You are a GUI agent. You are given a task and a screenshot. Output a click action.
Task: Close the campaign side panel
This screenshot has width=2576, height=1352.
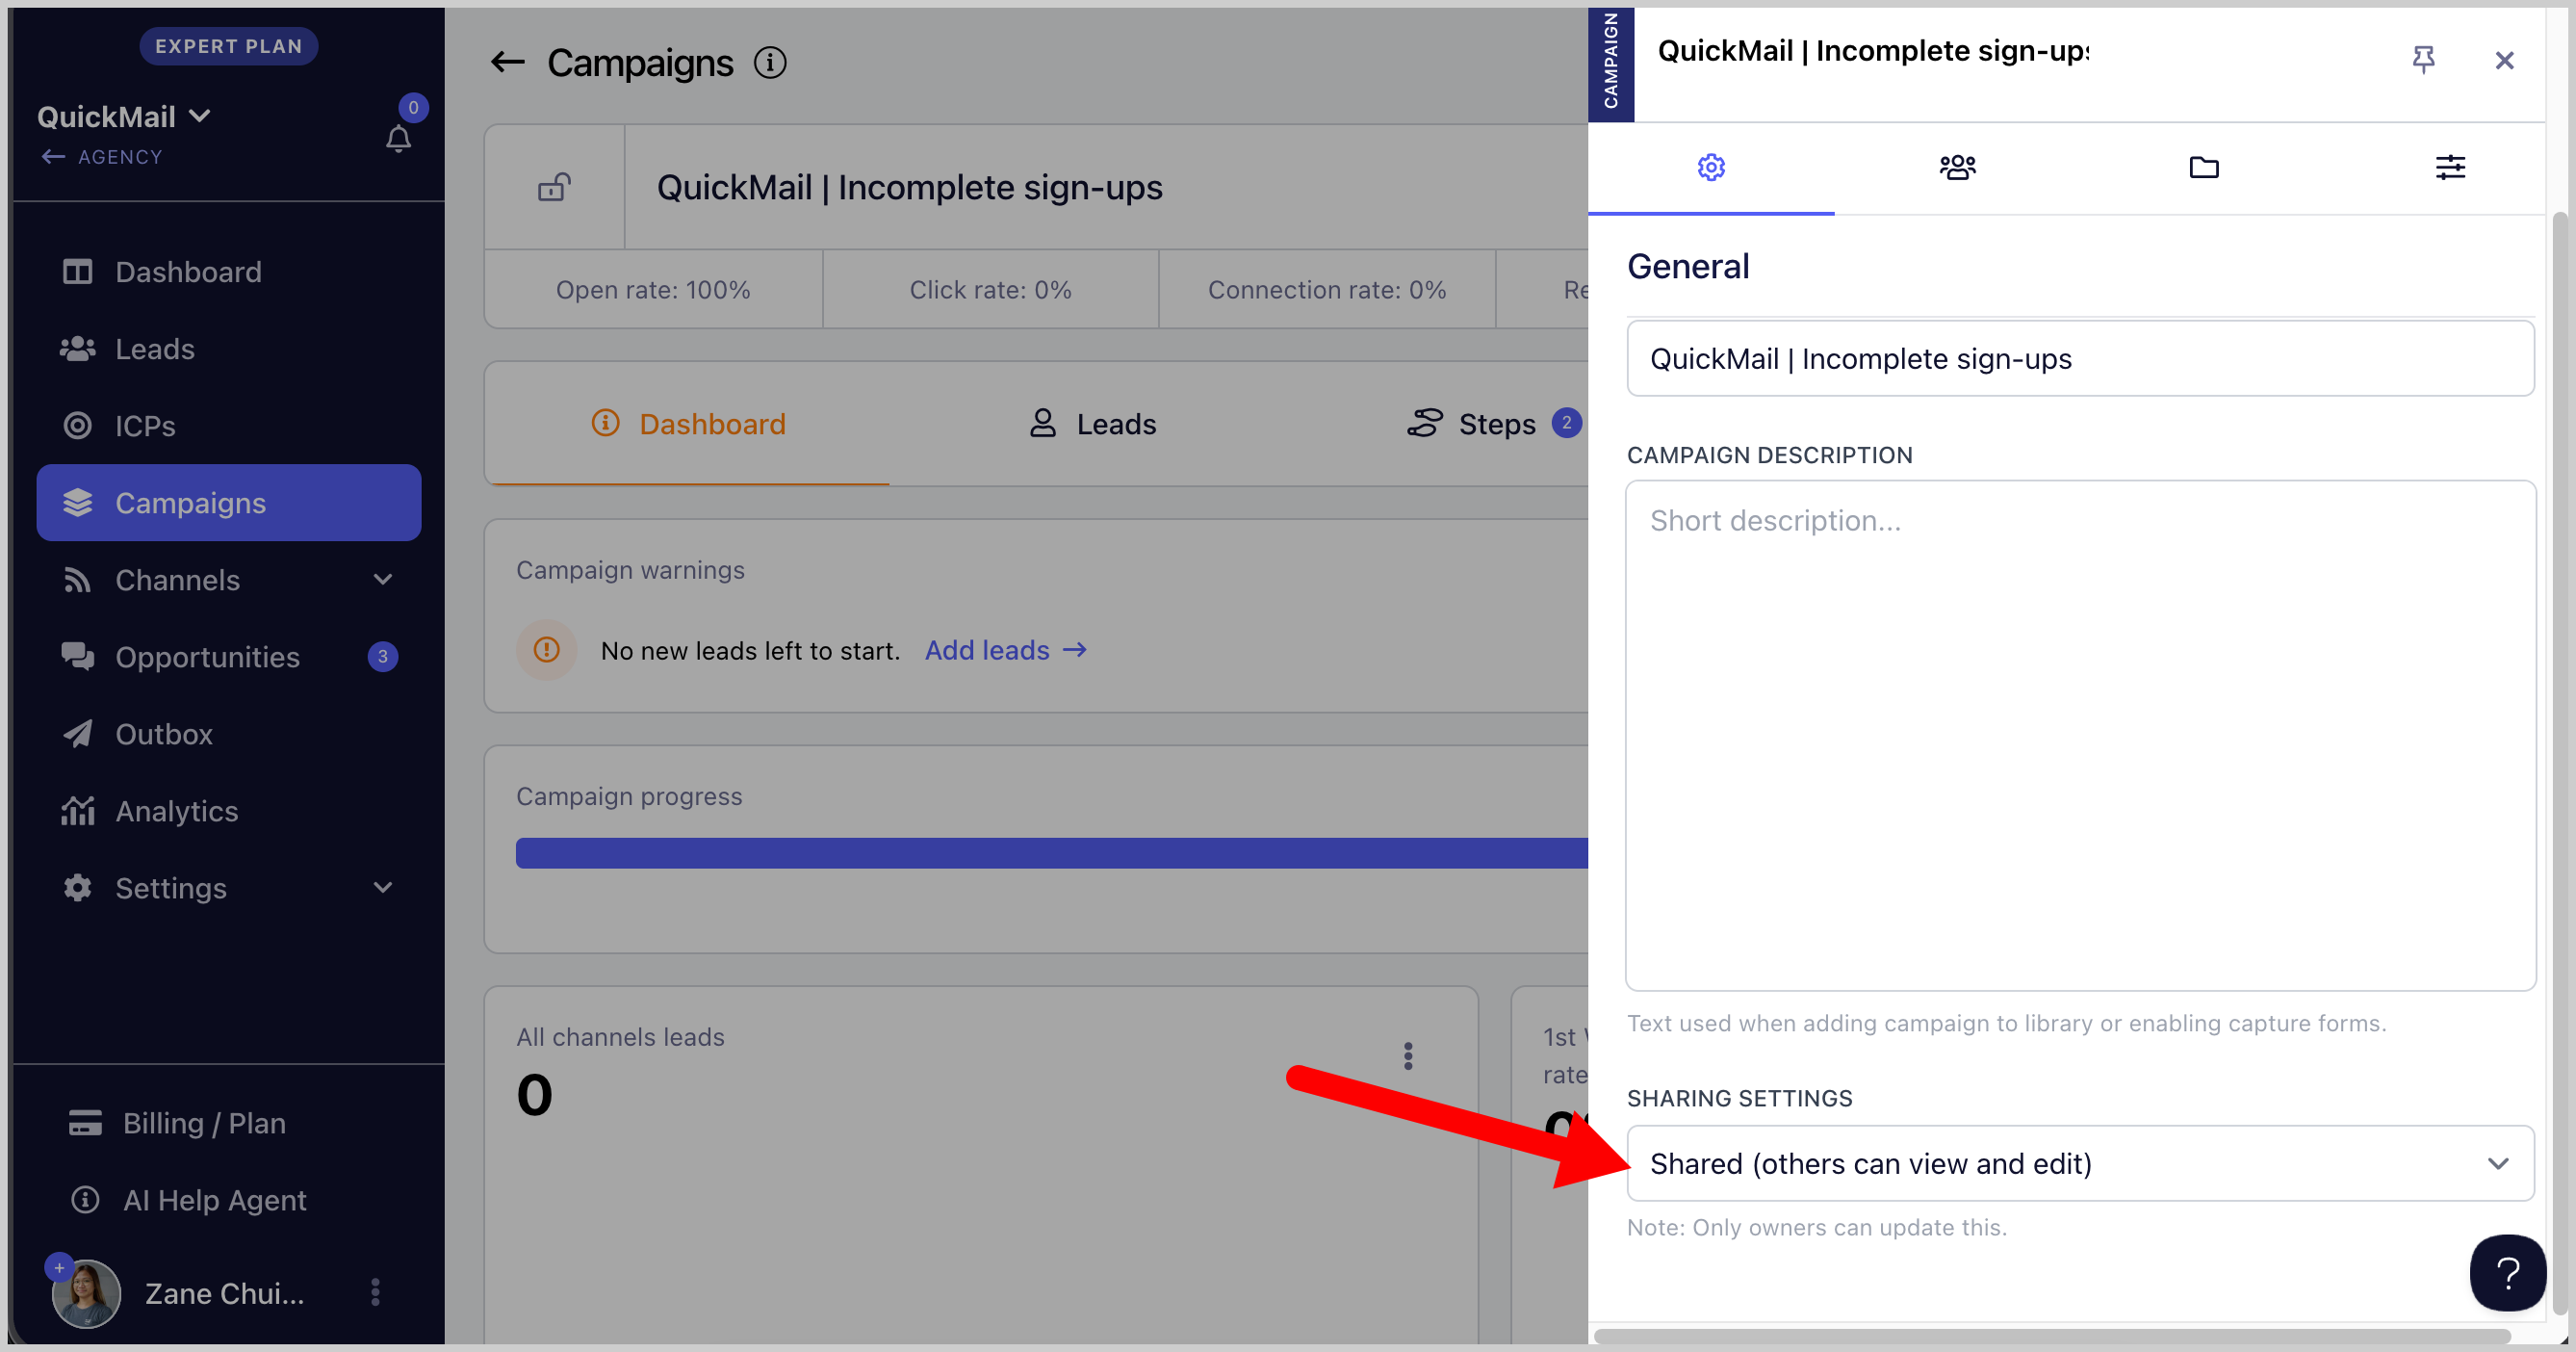2504,61
